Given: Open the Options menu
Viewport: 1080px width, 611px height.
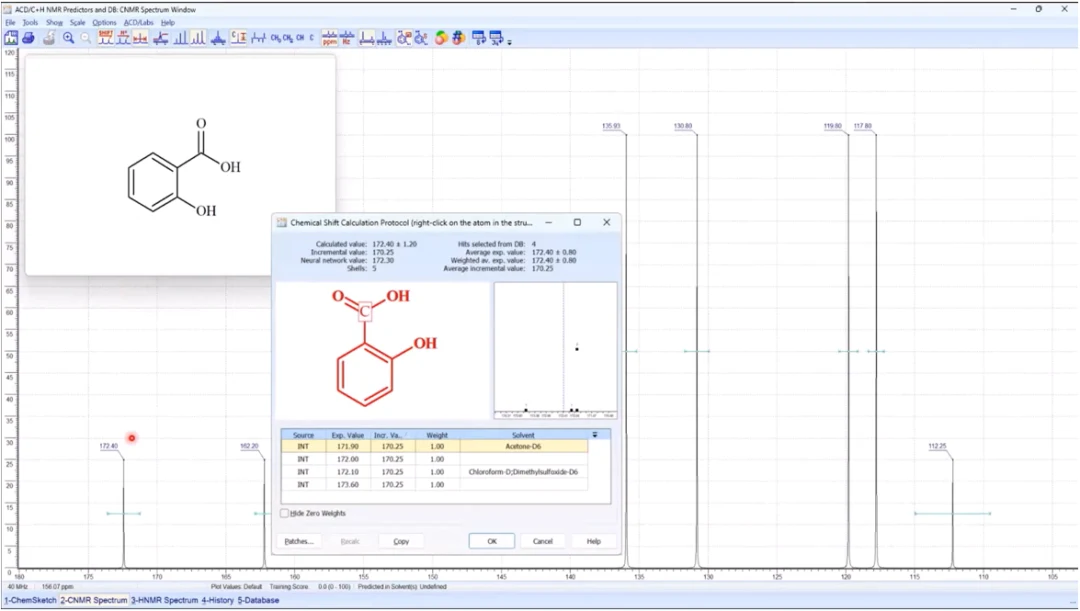Looking at the screenshot, I should [x=104, y=23].
